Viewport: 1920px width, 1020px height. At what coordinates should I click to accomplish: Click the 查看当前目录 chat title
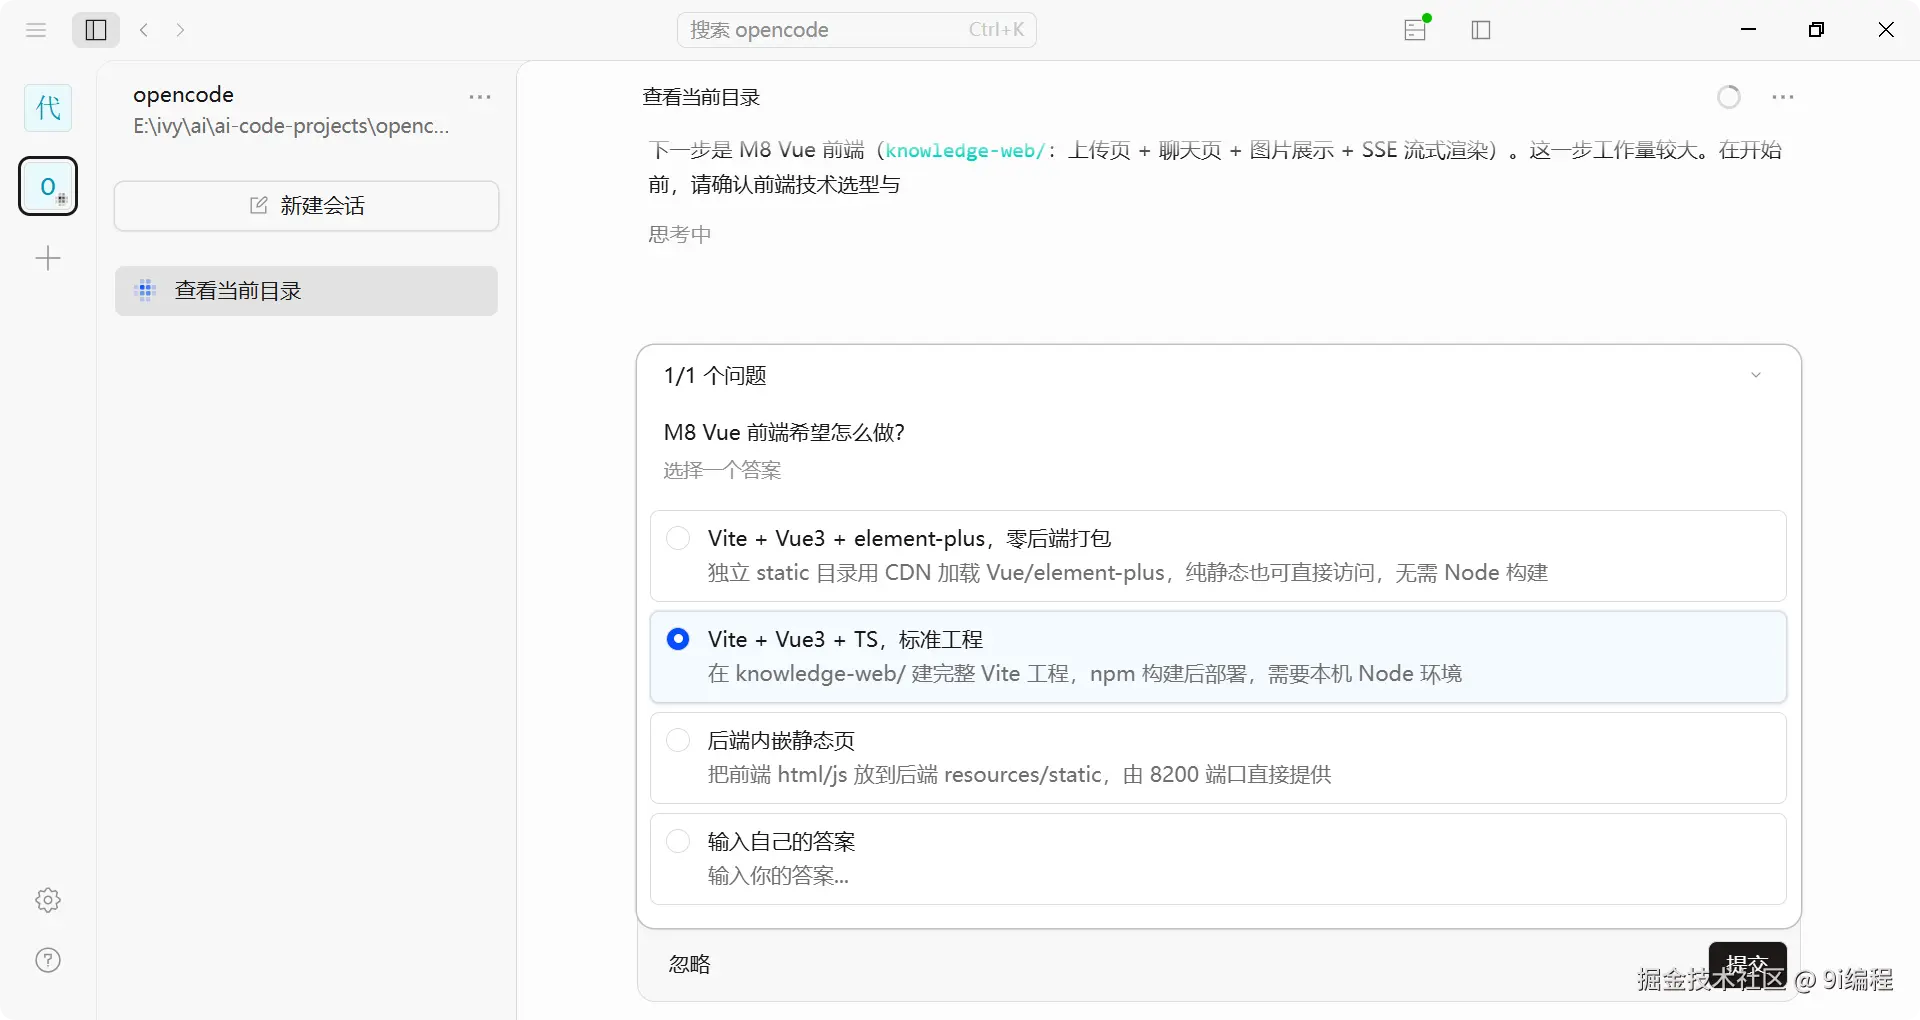coord(701,97)
